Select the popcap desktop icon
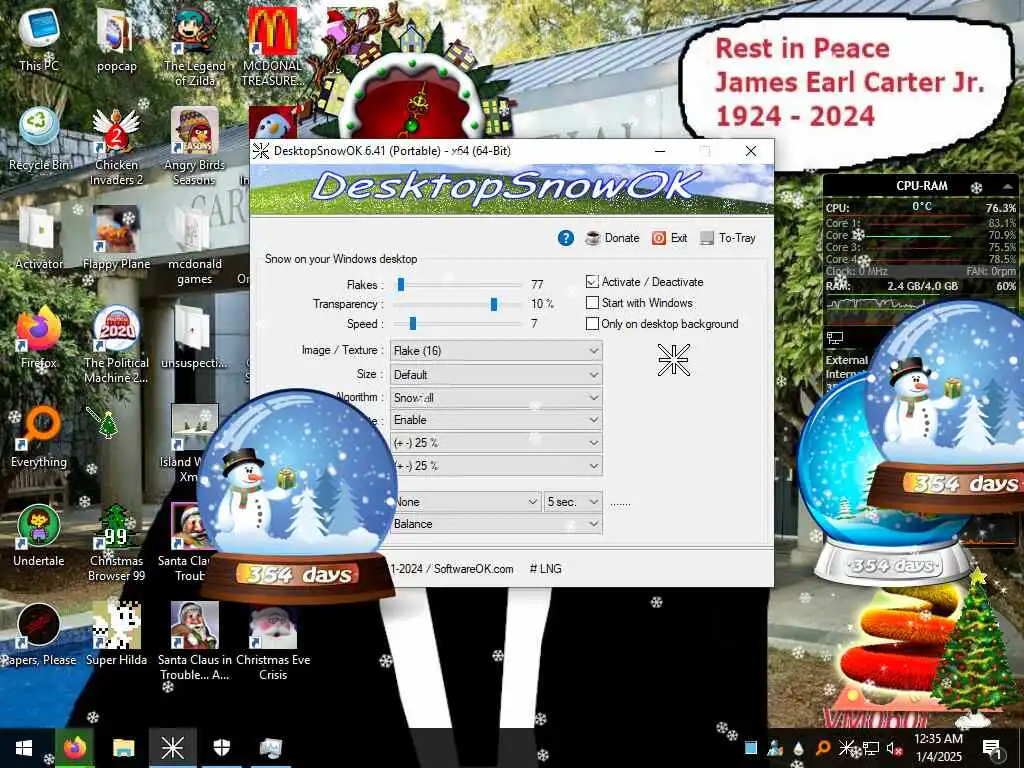 [x=116, y=39]
